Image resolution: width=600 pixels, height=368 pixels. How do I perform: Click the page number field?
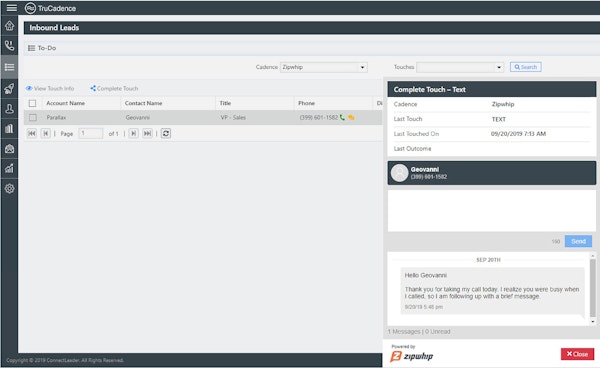[x=91, y=133]
